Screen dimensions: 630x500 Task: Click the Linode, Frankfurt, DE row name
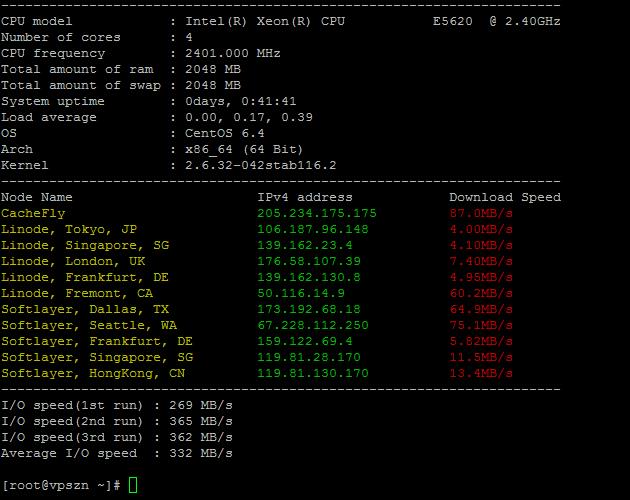[85, 278]
